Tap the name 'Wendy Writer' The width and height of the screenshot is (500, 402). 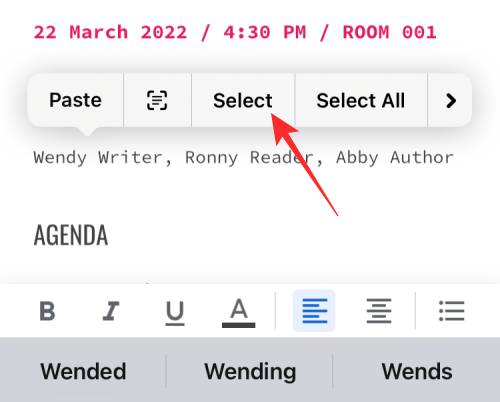(x=97, y=157)
